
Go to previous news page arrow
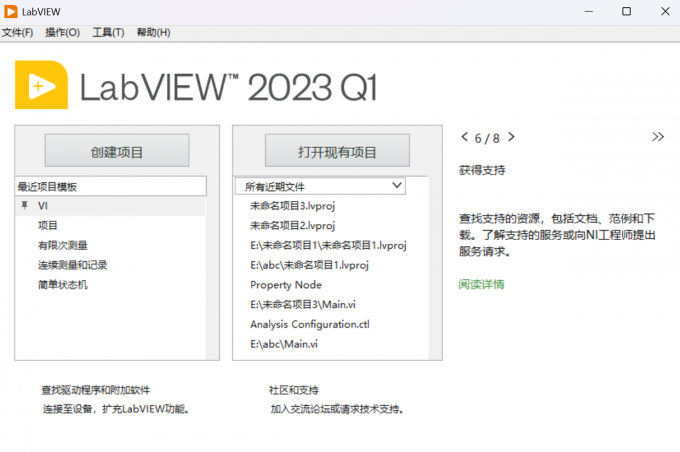464,137
